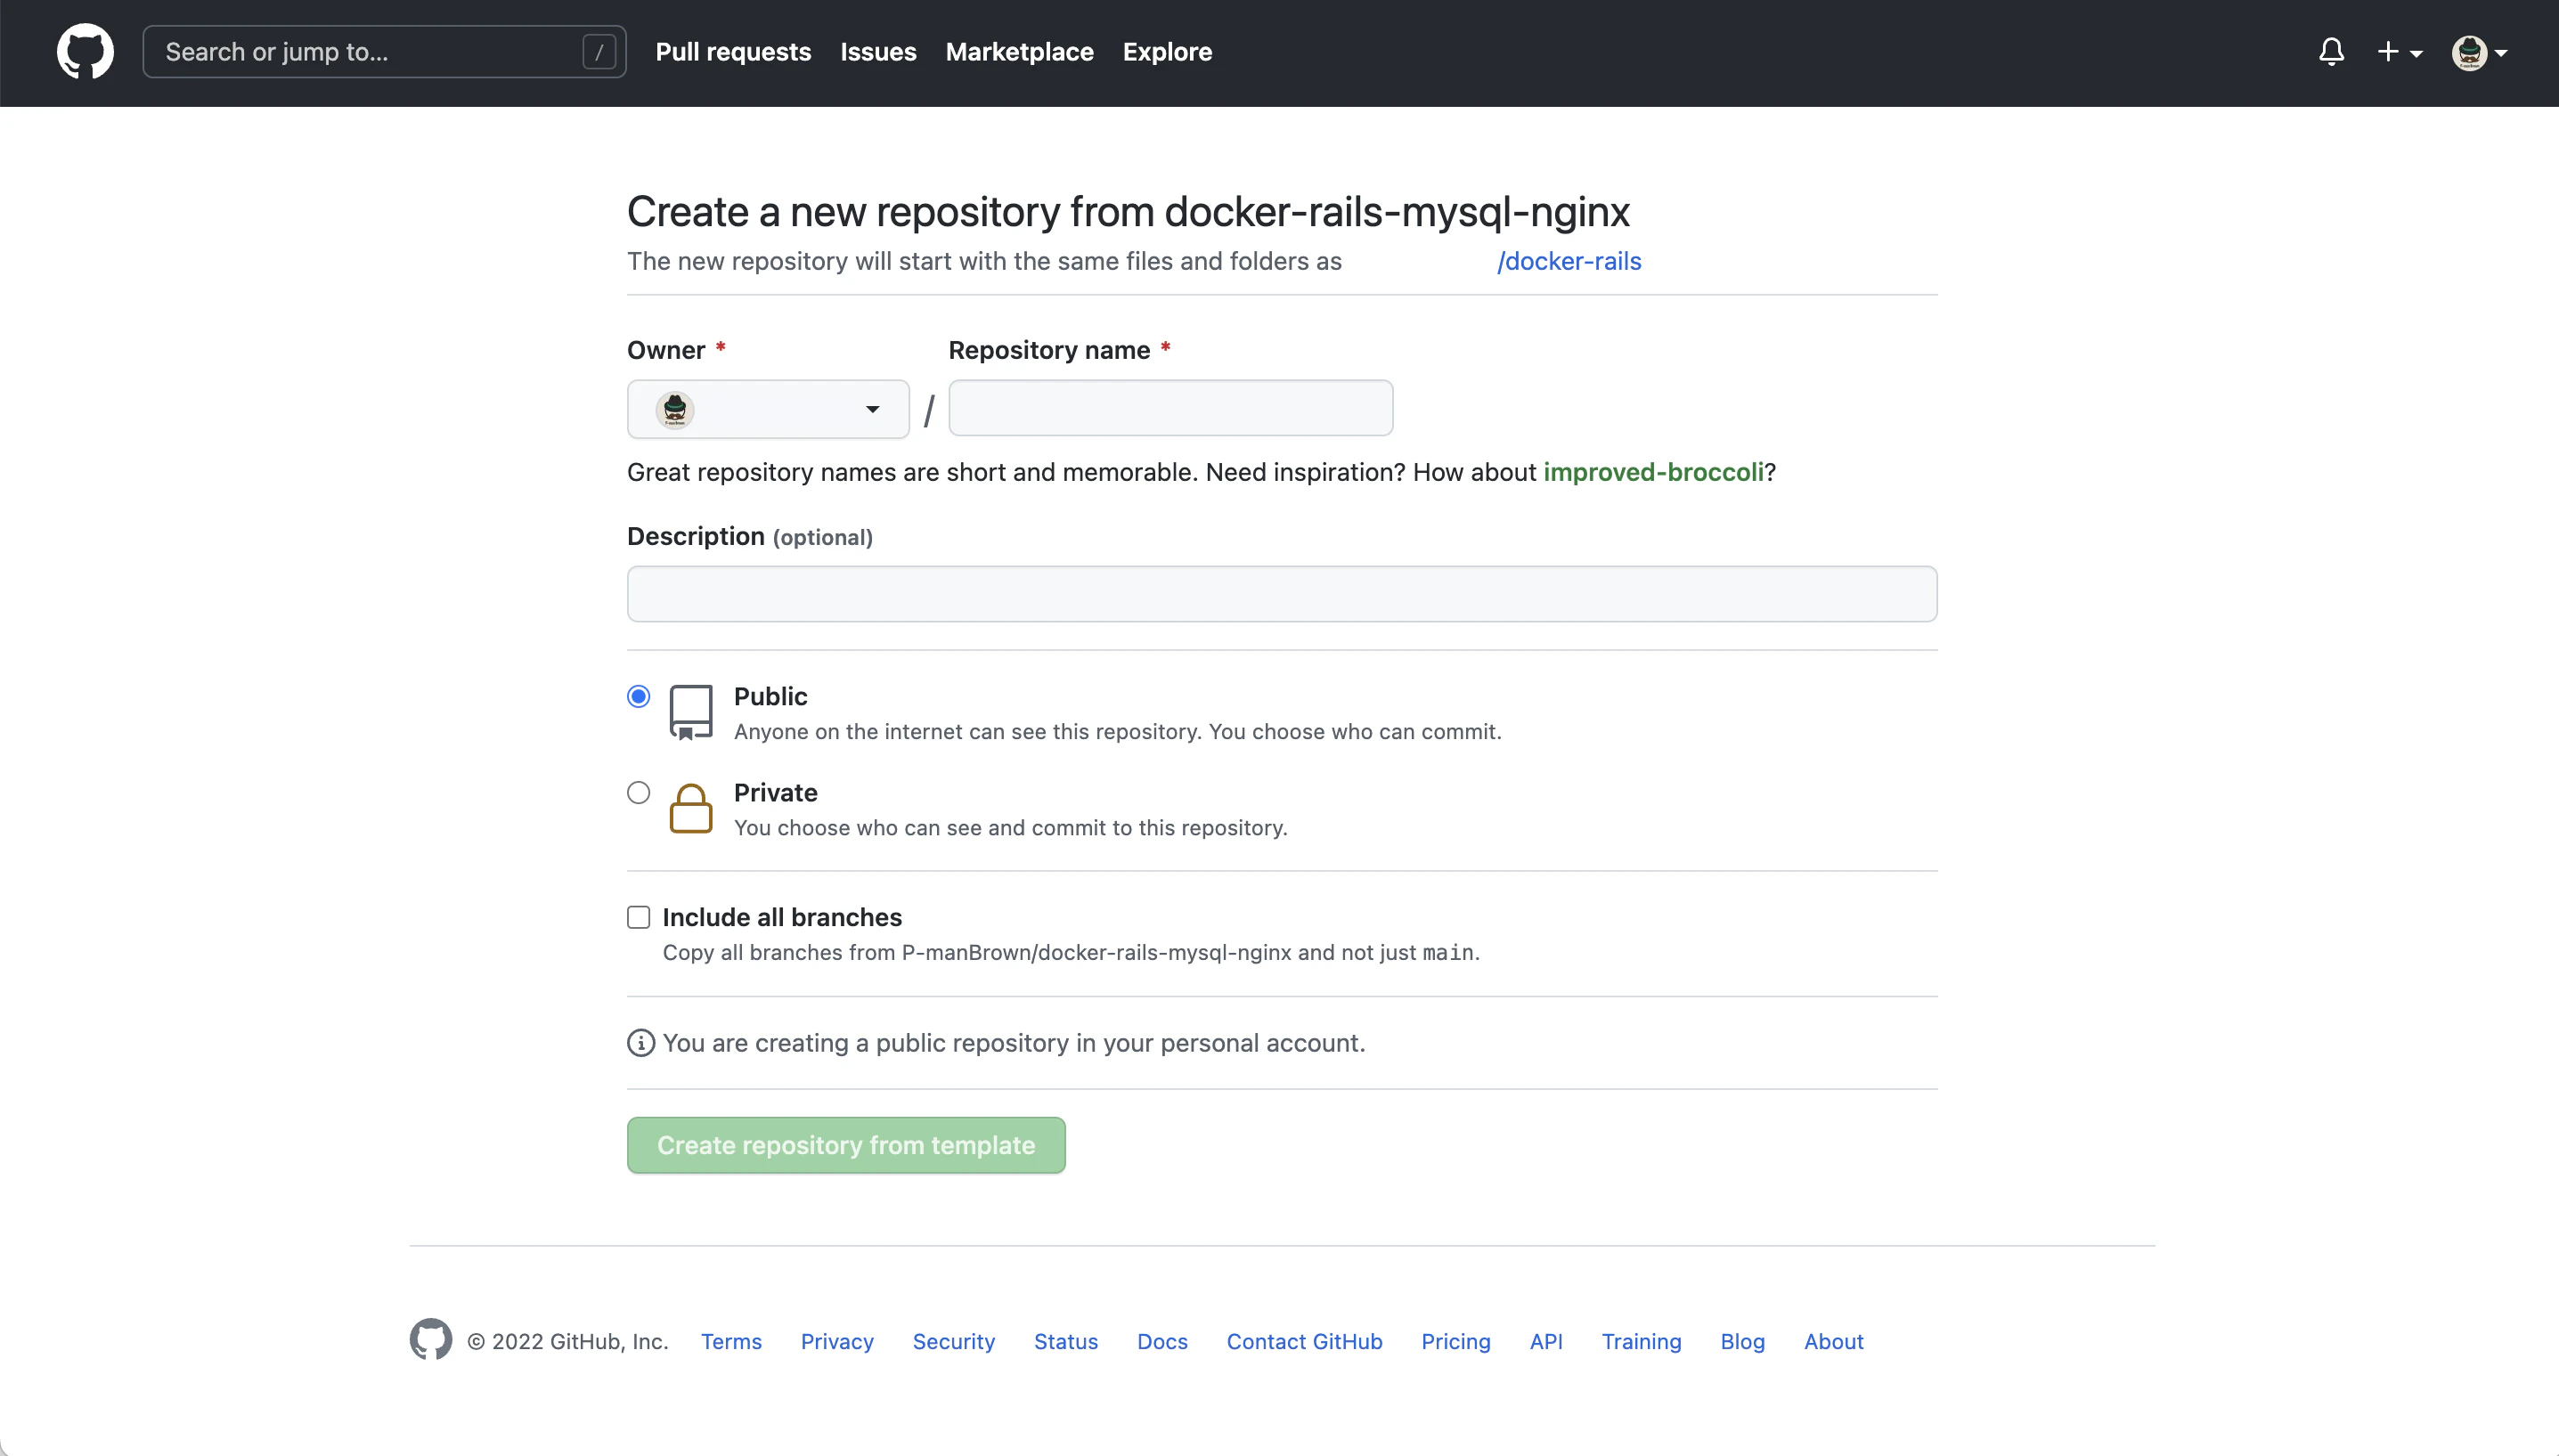
Task: Open the Training footer link
Action: point(1641,1341)
